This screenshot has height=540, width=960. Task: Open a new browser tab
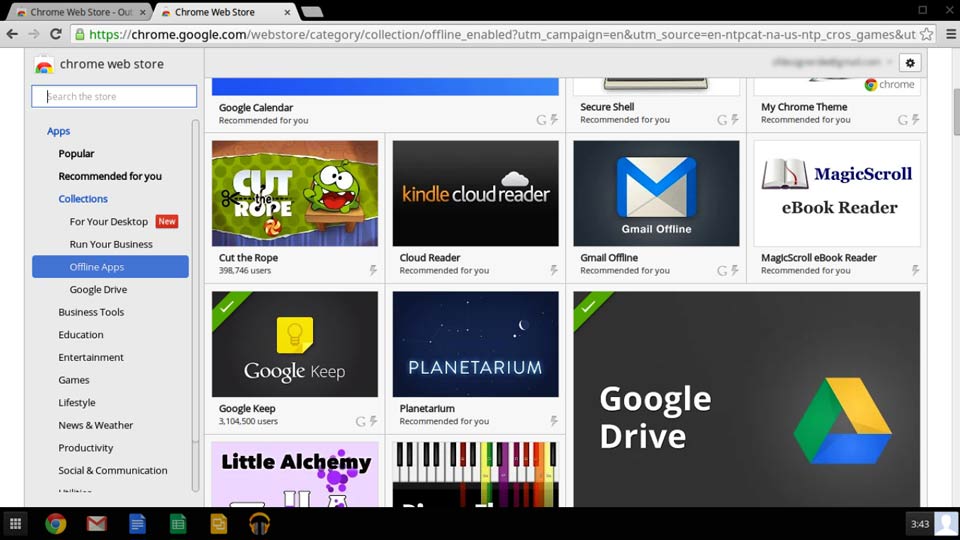point(312,12)
